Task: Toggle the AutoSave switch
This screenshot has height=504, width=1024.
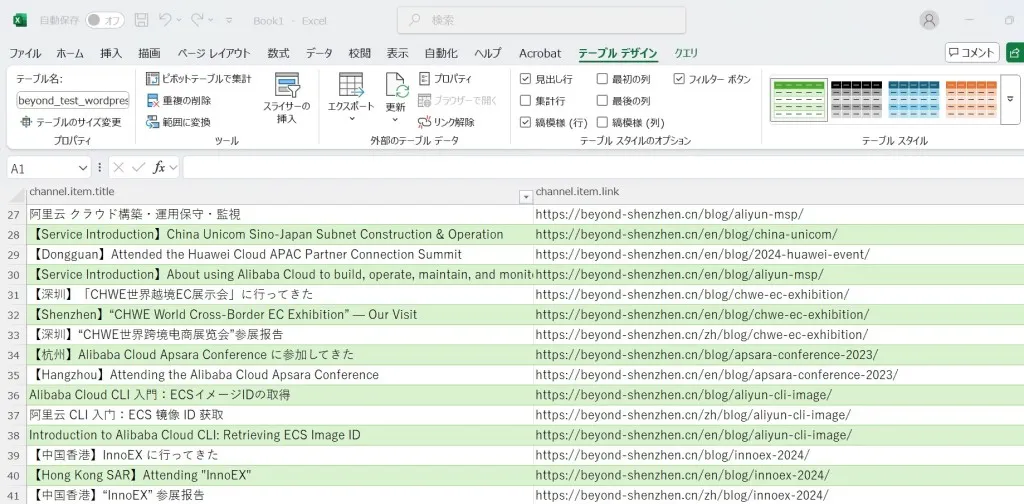Action: click(x=105, y=20)
